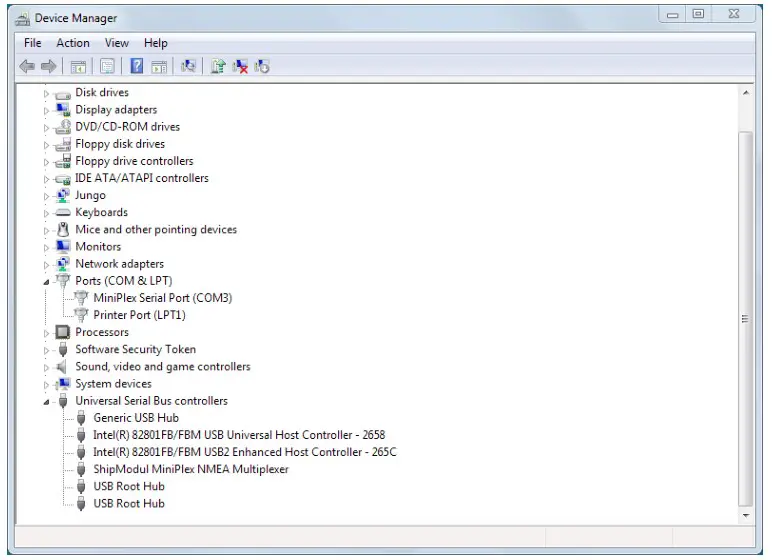The image size is (772, 560).
Task: Click the vertical scrollbar down arrow
Action: 746,516
